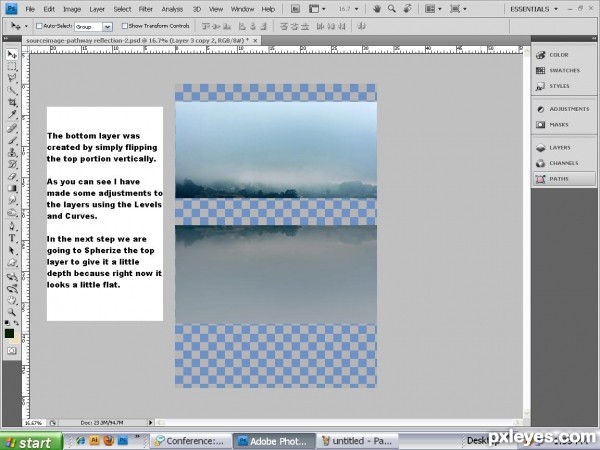The height and width of the screenshot is (450, 600).
Task: Select the Pen tool
Action: pyautogui.click(x=12, y=226)
